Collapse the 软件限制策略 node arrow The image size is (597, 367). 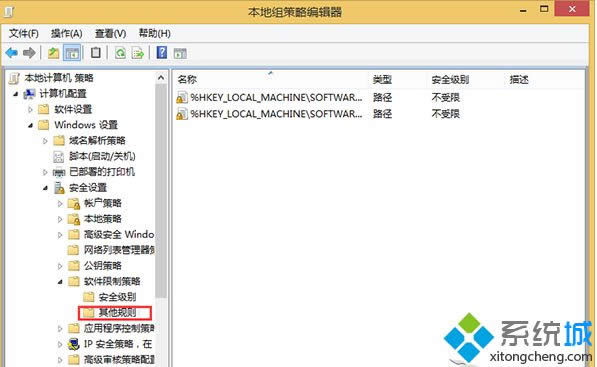point(60,282)
